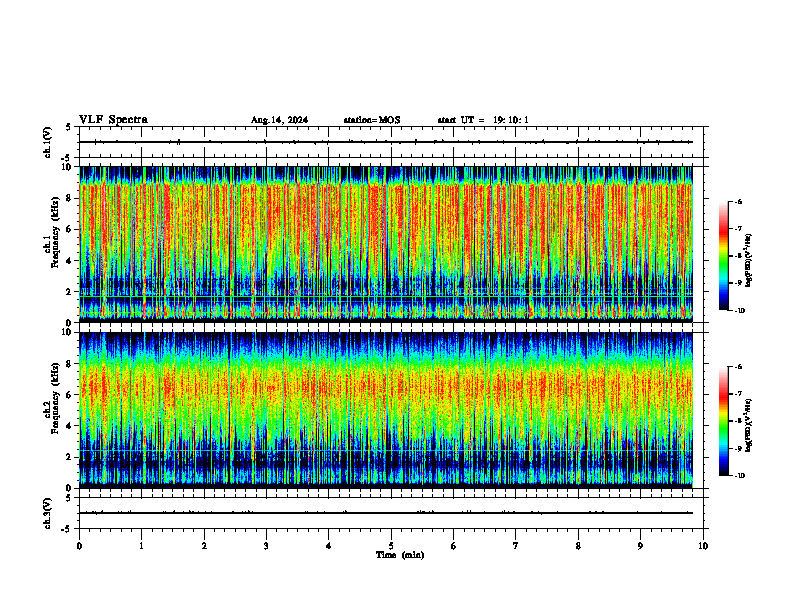Click the ch.2 spectrogram panel
The width and height of the screenshot is (792, 612).
point(385,410)
